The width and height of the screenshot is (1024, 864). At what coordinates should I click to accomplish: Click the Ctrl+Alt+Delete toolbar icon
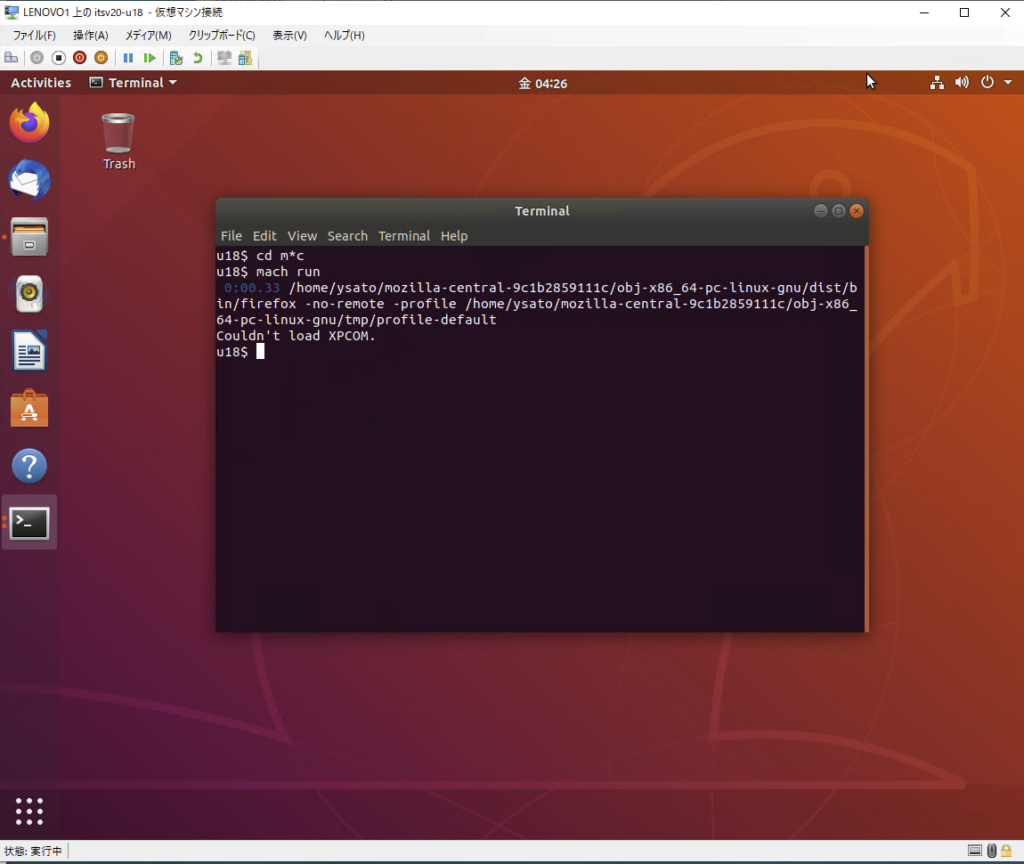pos(11,58)
